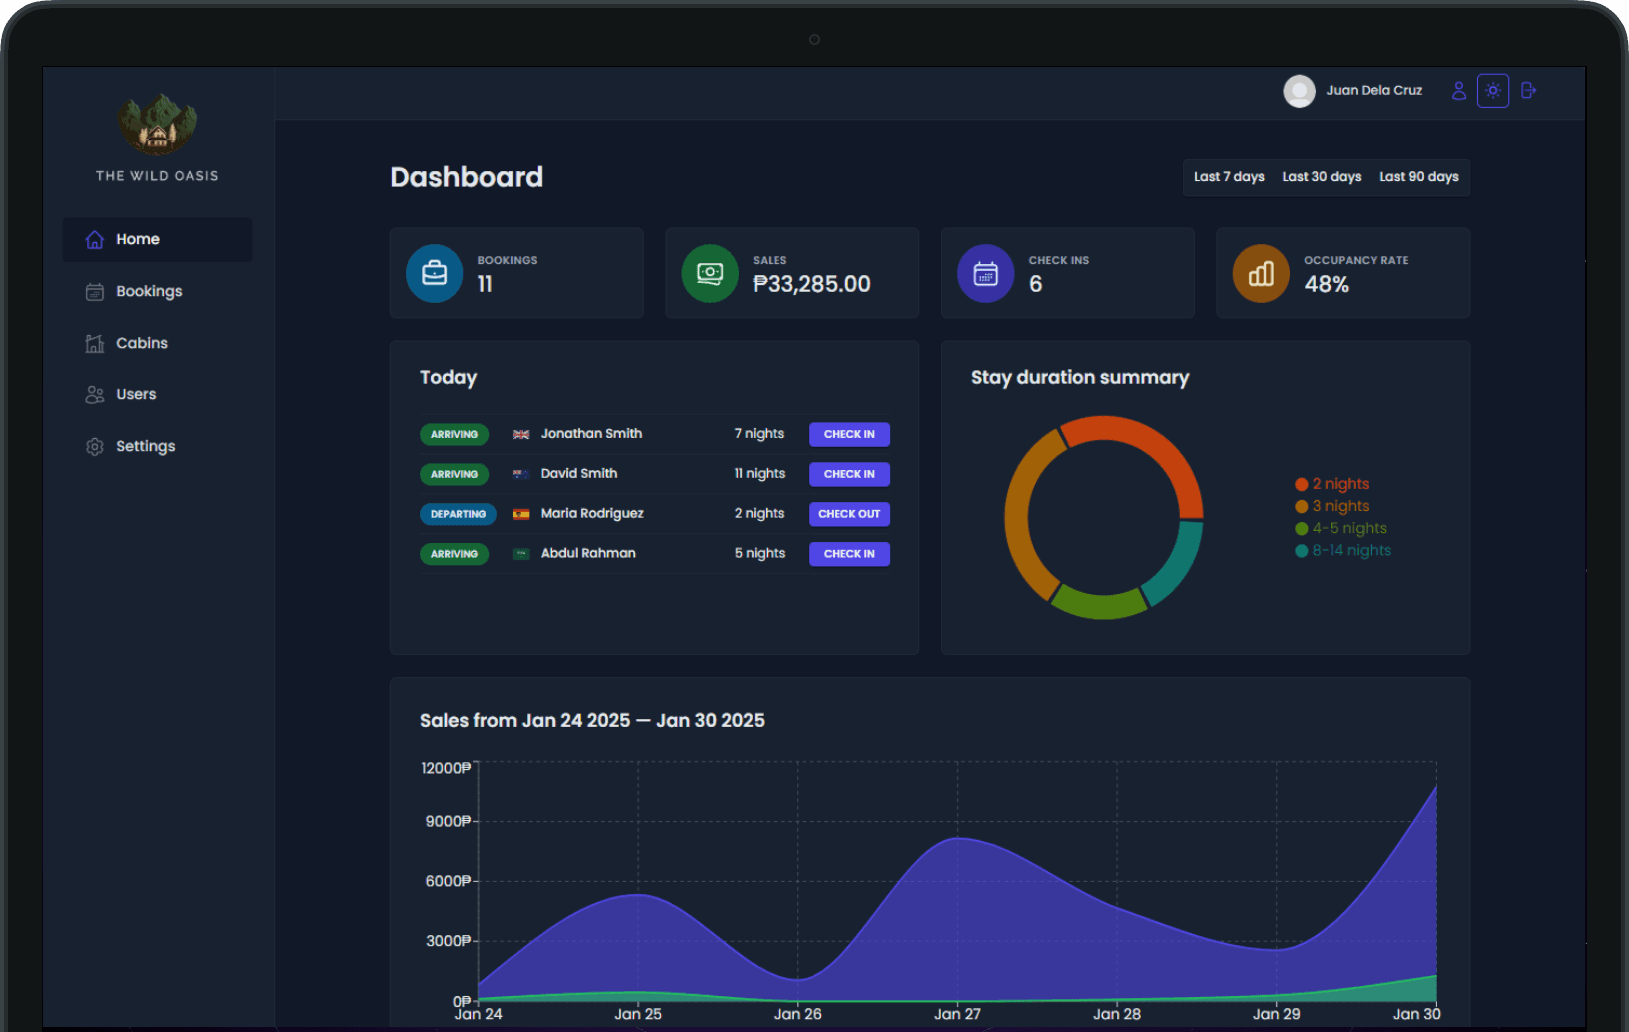The image size is (1629, 1032).
Task: Switch to the Last 90 days filter
Action: pos(1418,177)
